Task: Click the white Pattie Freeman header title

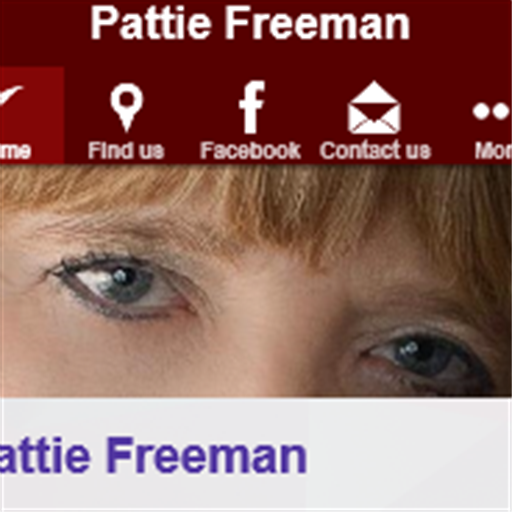Action: pyautogui.click(x=250, y=23)
